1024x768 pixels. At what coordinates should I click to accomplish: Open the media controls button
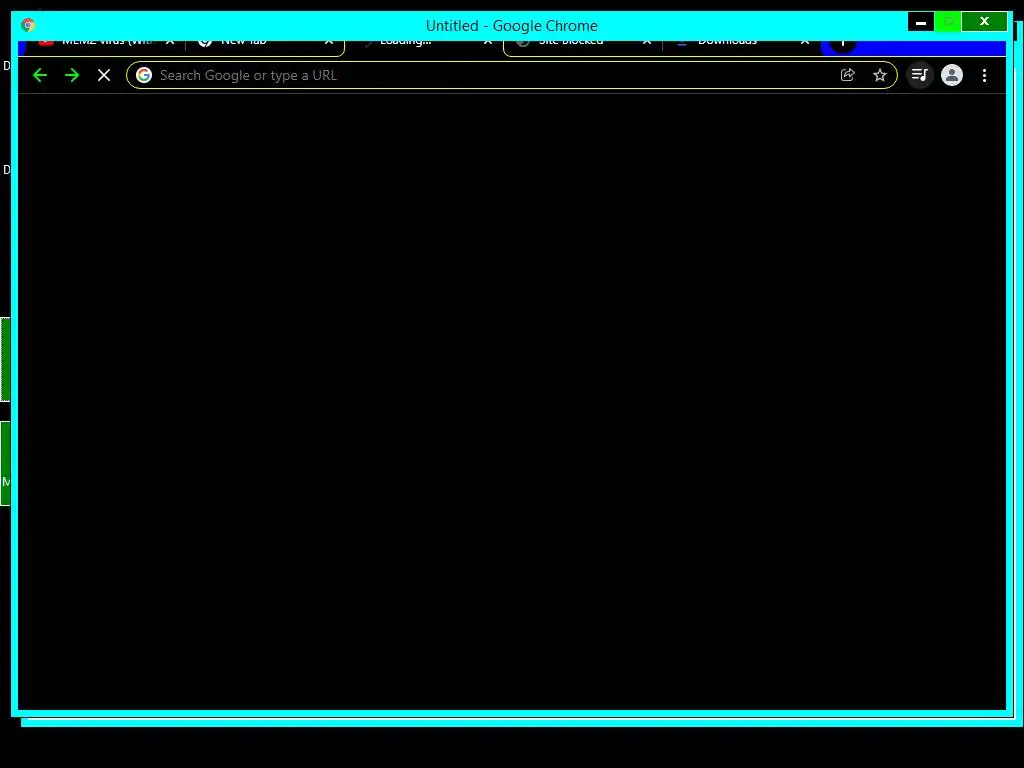(920, 75)
